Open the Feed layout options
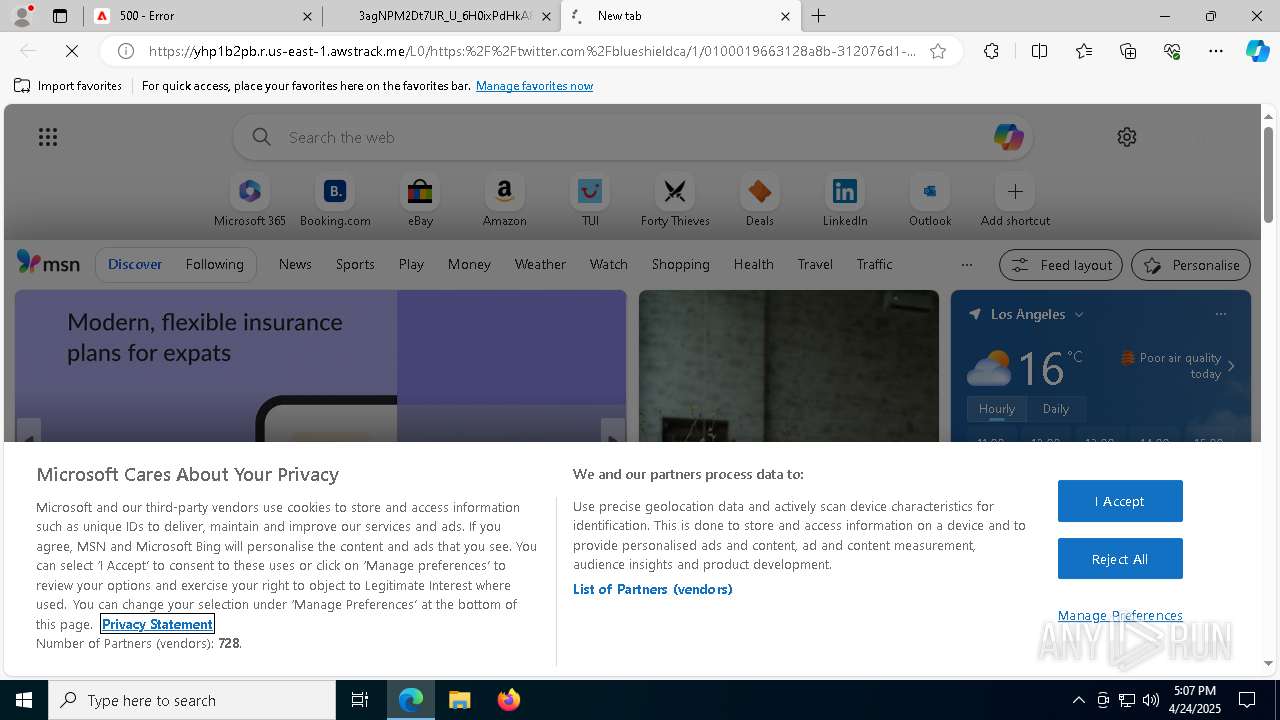The height and width of the screenshot is (720, 1280). pyautogui.click(x=1061, y=265)
